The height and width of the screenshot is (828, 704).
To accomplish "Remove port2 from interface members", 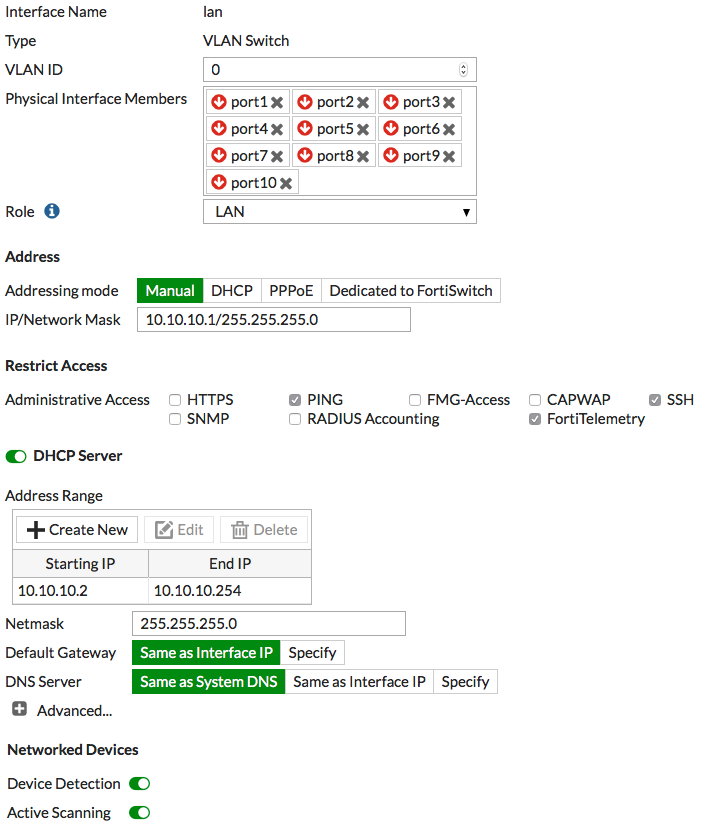I will [x=363, y=102].
